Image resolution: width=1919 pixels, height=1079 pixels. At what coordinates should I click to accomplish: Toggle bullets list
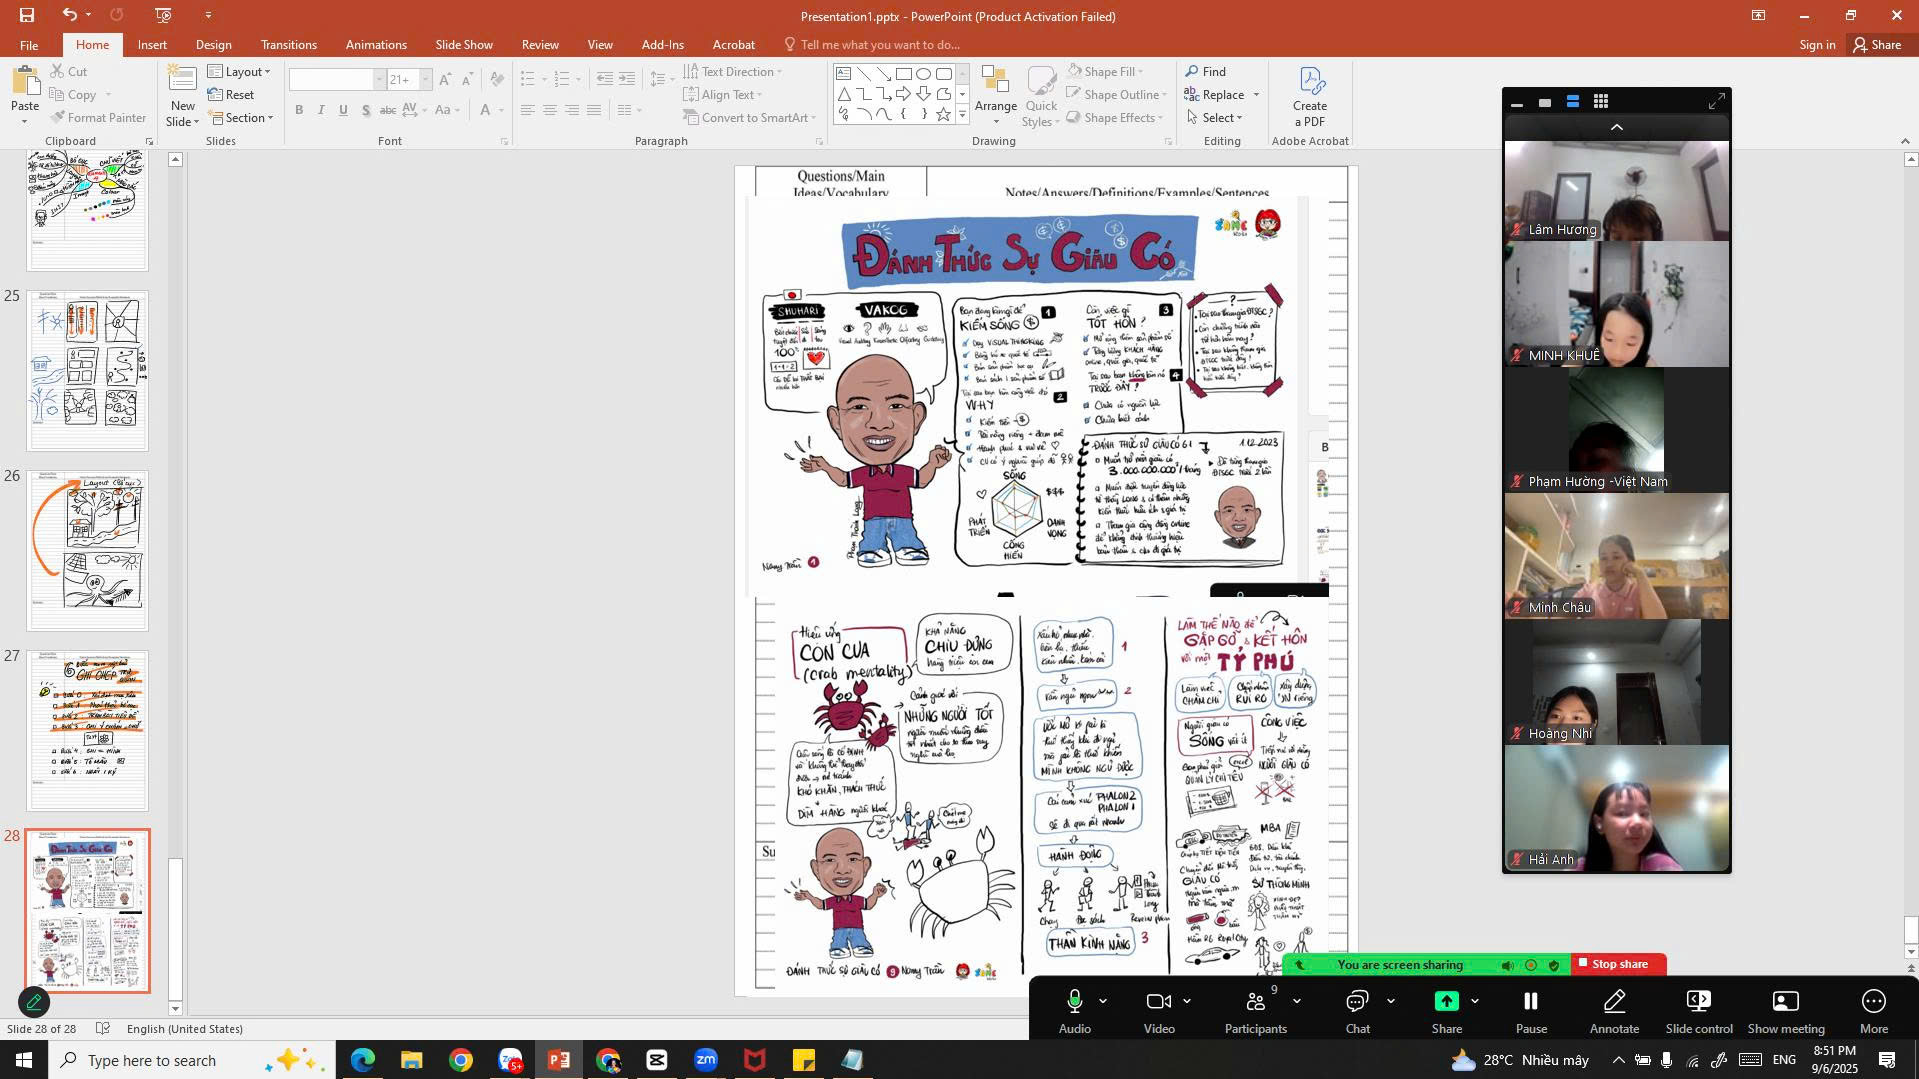click(528, 79)
